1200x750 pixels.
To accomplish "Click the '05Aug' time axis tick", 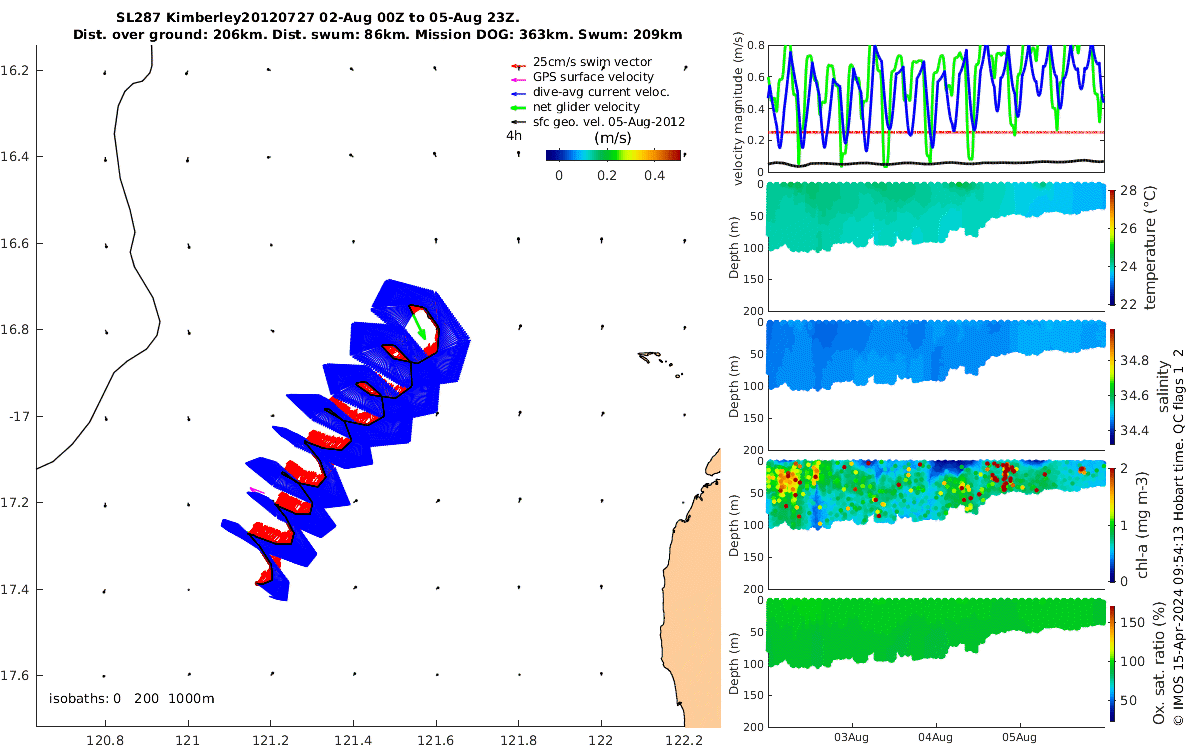I will pyautogui.click(x=1021, y=737).
